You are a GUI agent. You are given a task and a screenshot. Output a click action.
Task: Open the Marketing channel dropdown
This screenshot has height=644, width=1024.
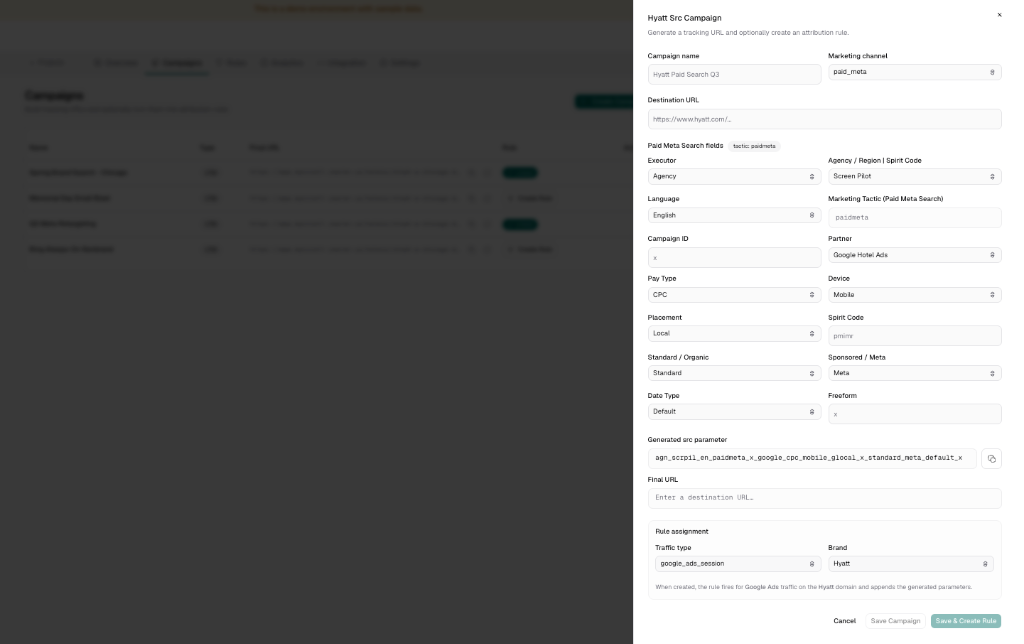pyautogui.click(x=914, y=72)
